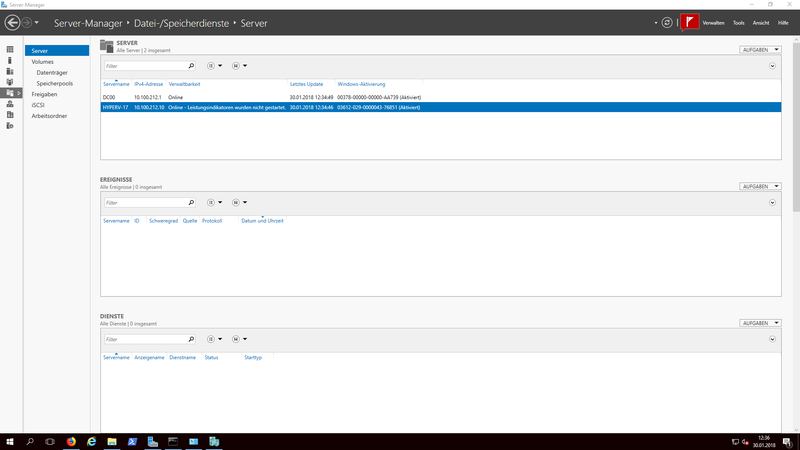Click the taskbar clock showing 30.01.2018

[x=764, y=442]
